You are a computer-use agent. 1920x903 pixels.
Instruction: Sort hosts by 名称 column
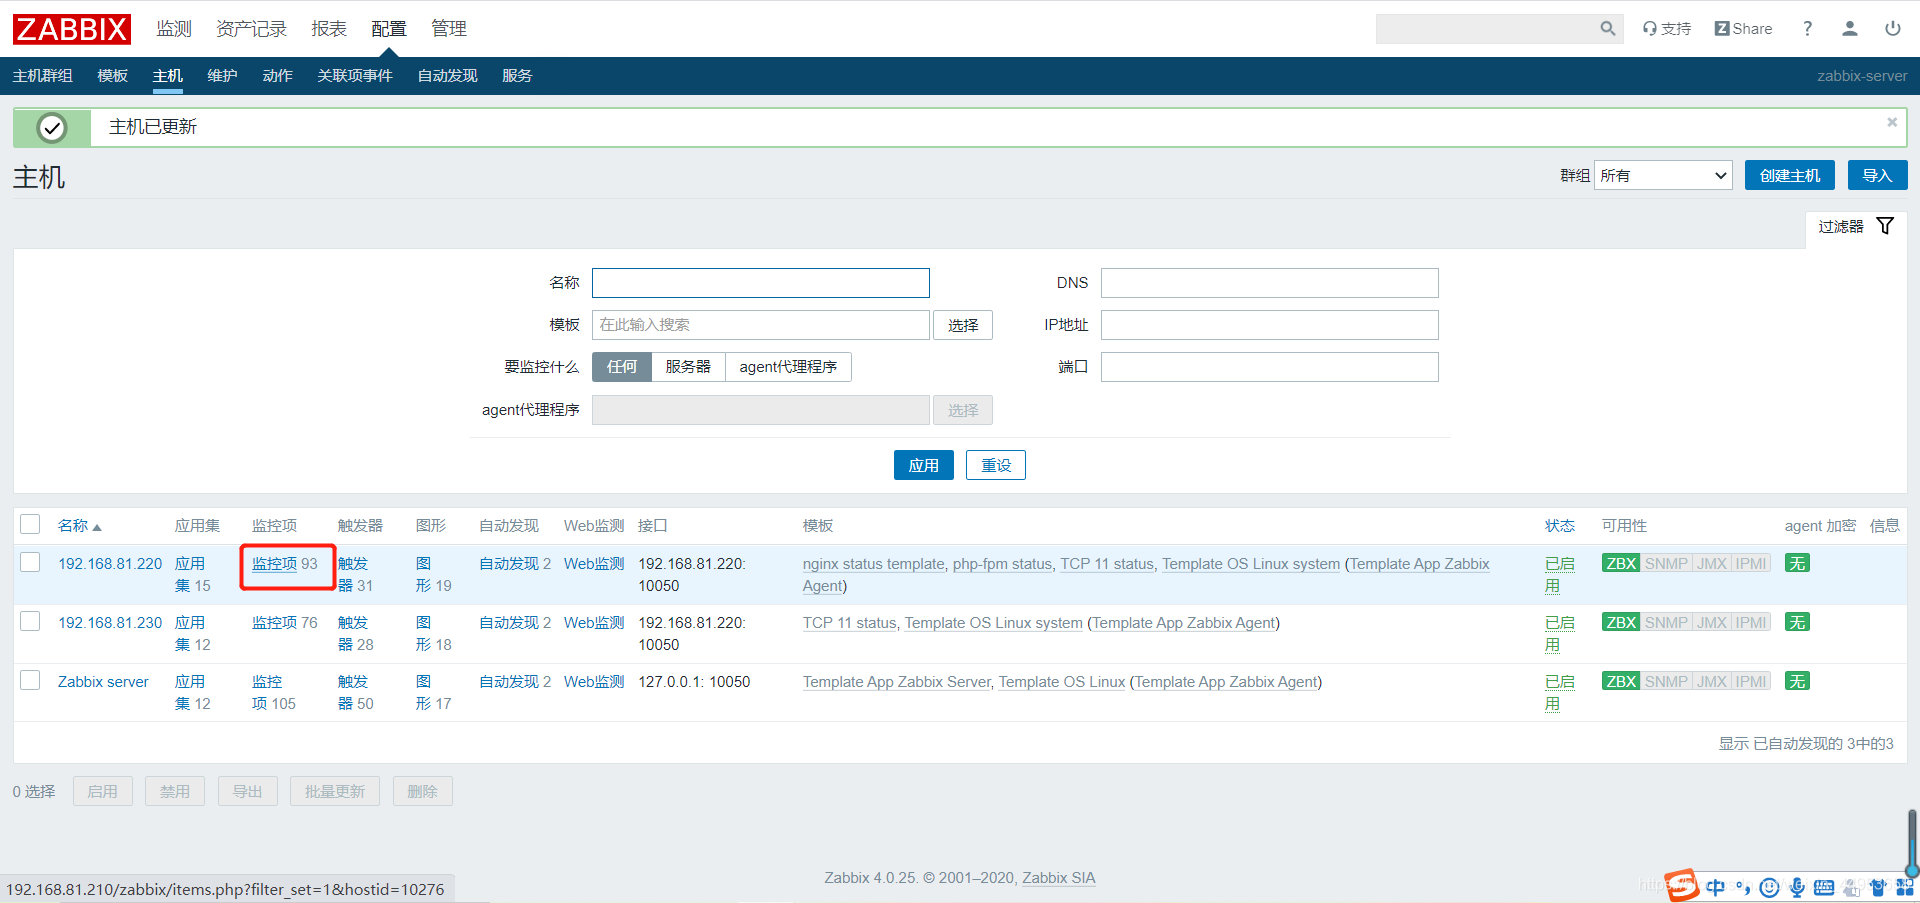[x=79, y=526]
